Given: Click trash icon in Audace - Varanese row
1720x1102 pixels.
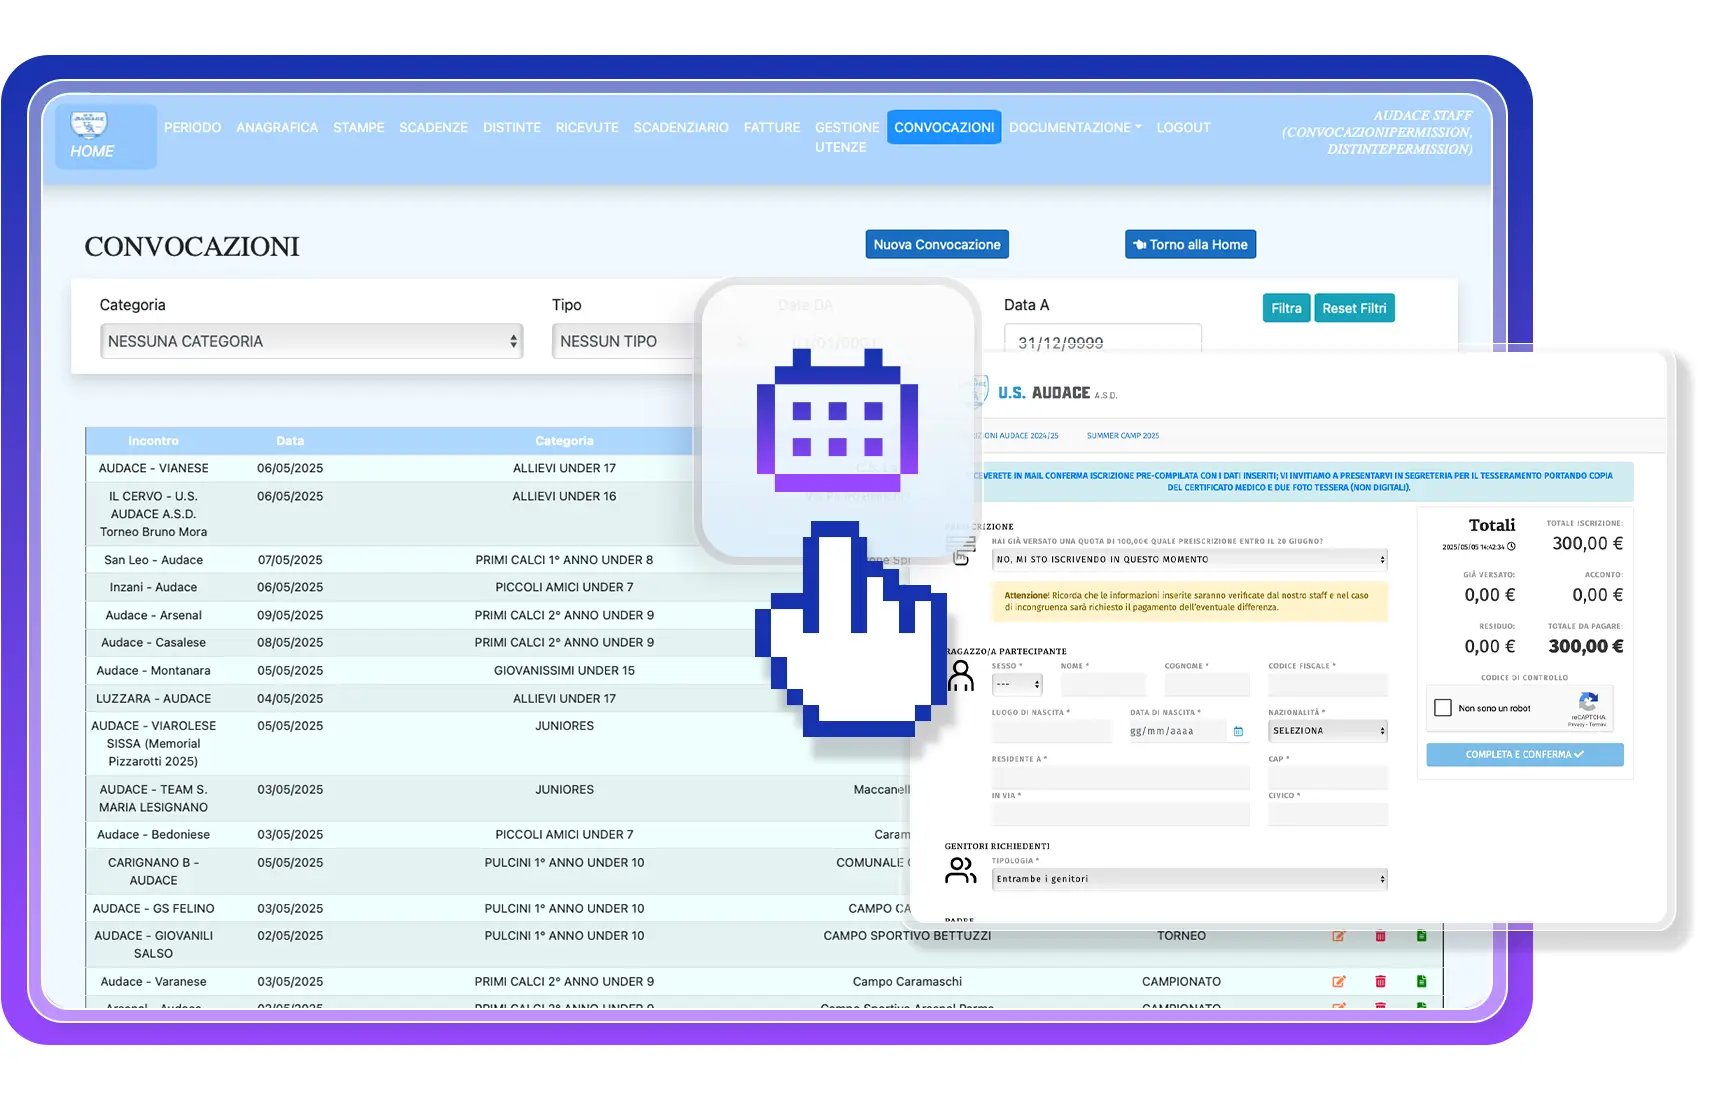Looking at the screenshot, I should click(x=1380, y=981).
